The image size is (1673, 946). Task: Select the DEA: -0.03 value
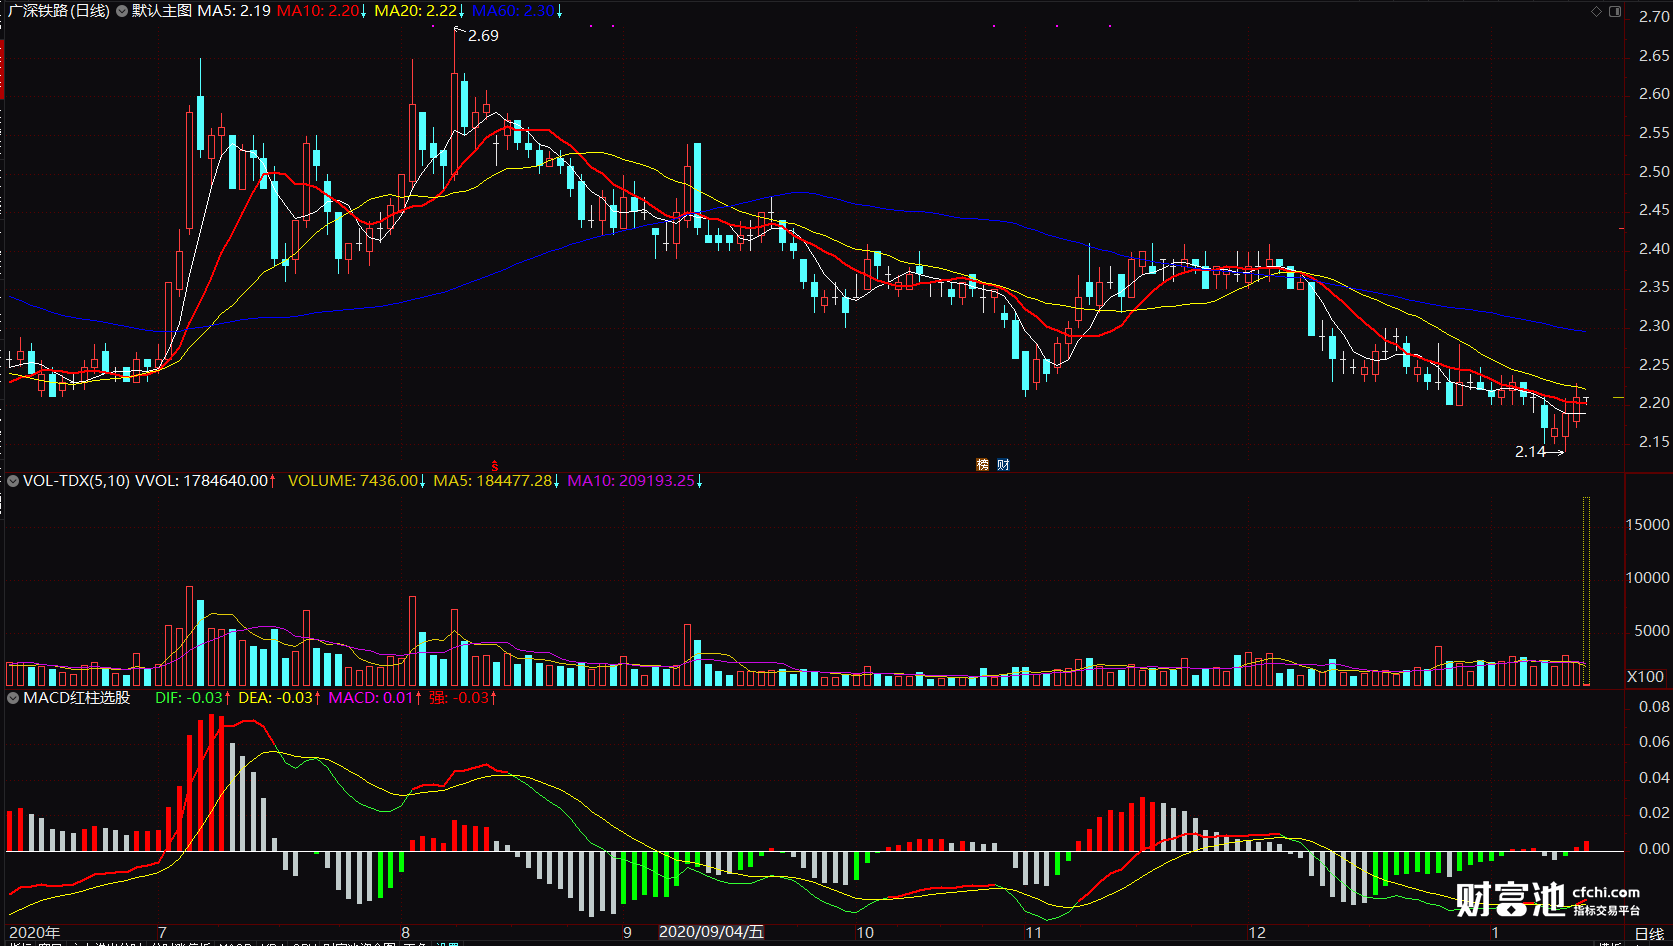click(x=275, y=698)
